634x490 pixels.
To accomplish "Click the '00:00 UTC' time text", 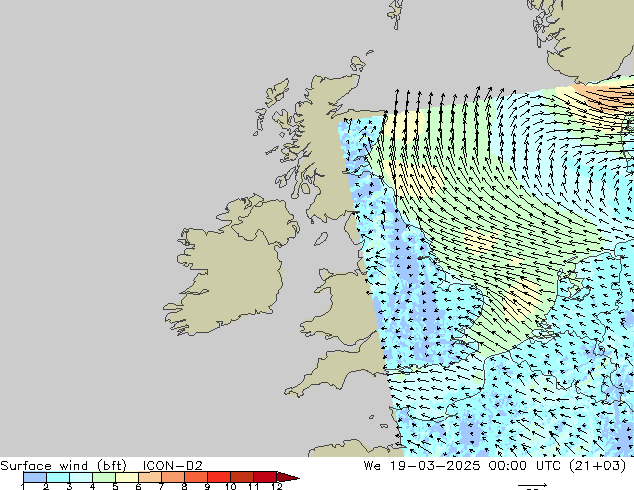I will (x=524, y=466).
